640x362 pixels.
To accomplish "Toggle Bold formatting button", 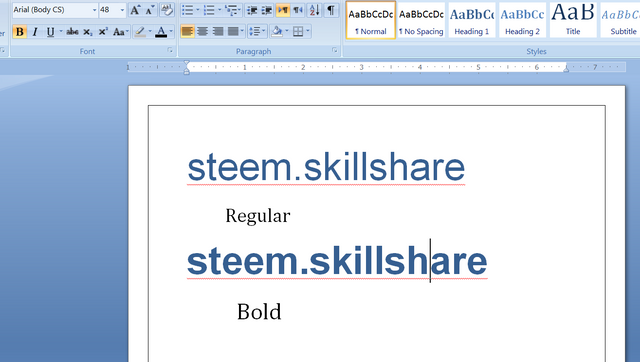I will pos(19,32).
